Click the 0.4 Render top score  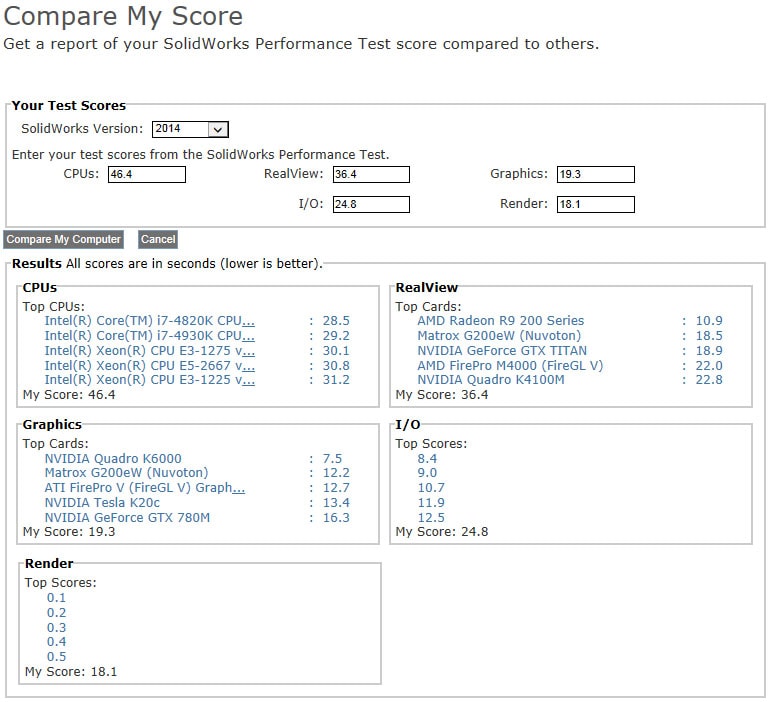point(56,642)
